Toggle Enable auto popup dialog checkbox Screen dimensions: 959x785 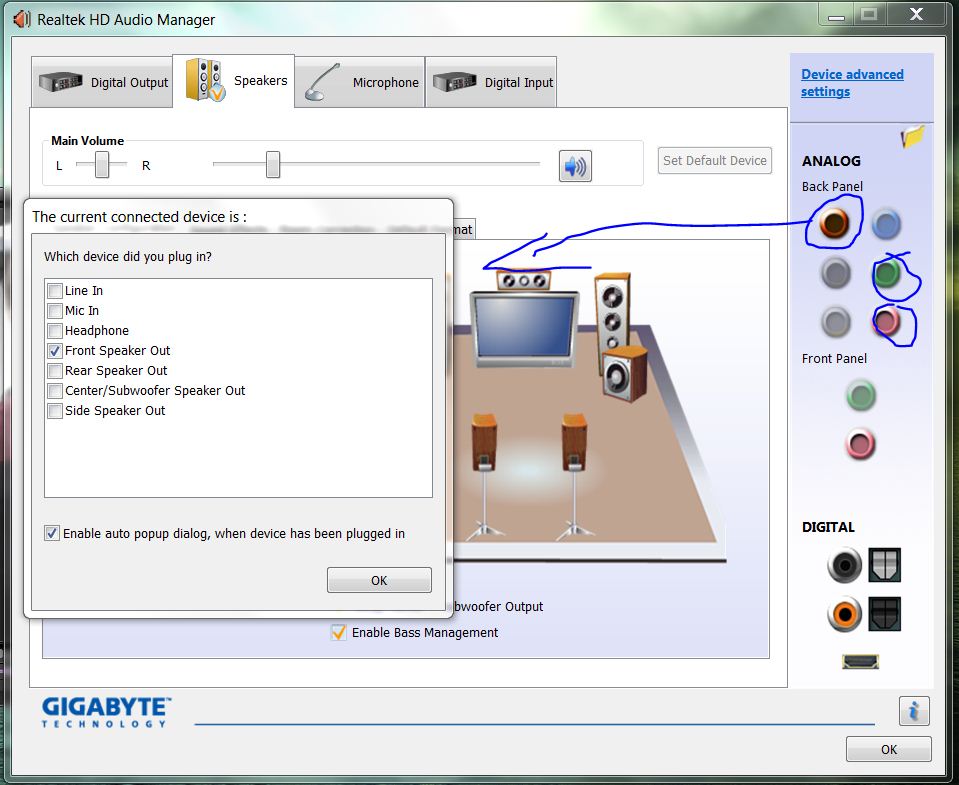pos(52,533)
